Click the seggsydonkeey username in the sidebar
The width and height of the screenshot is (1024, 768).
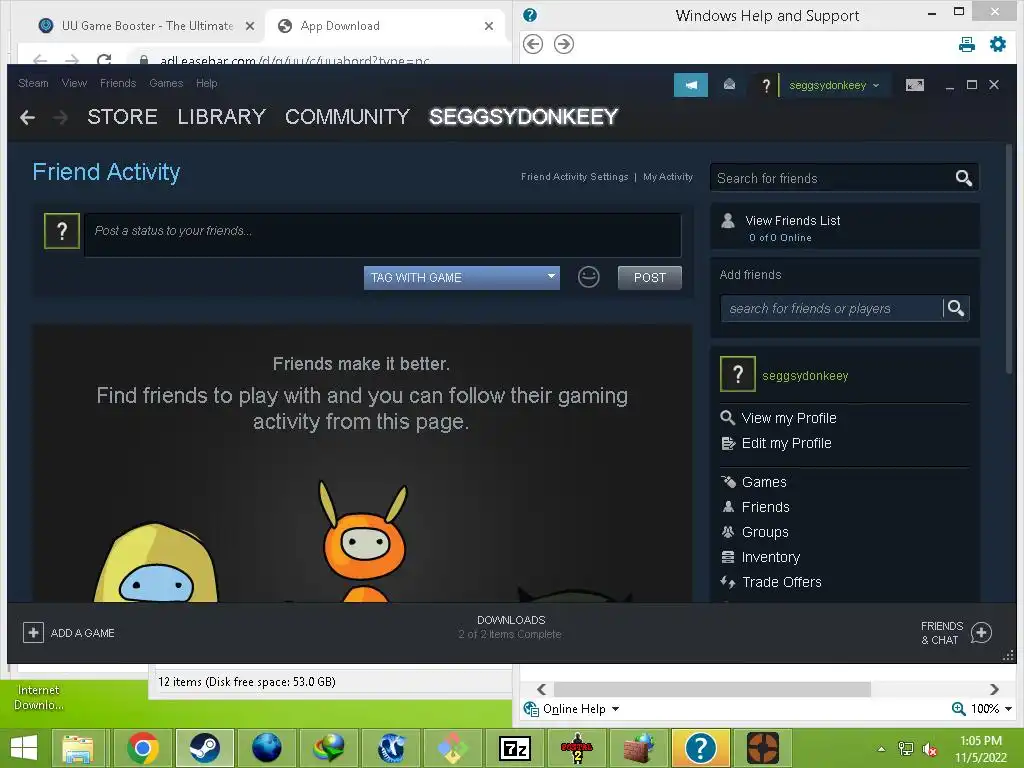click(805, 376)
